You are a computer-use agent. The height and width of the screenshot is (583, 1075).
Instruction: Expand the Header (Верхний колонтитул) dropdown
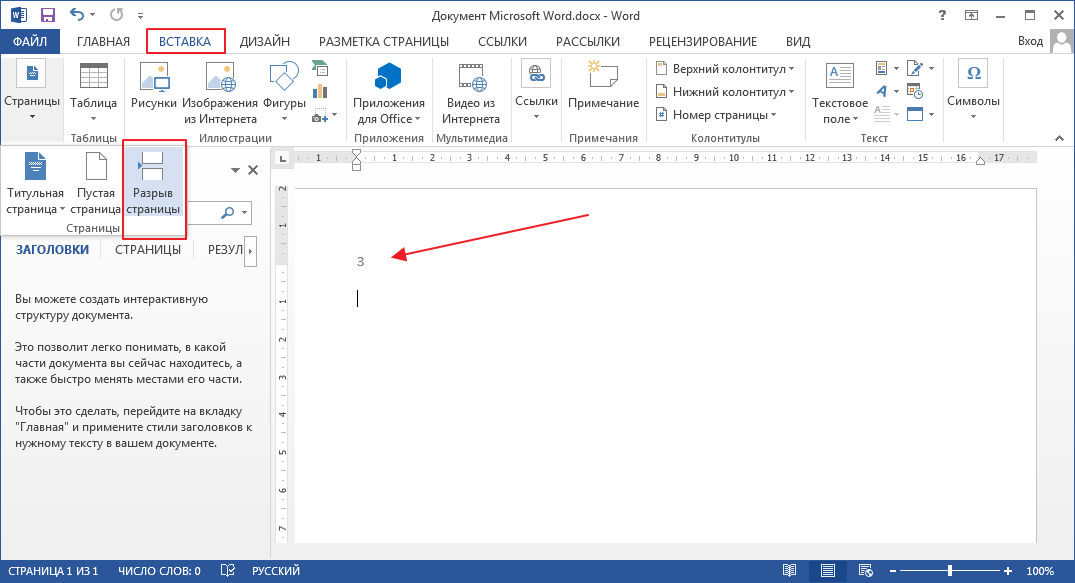pos(726,68)
